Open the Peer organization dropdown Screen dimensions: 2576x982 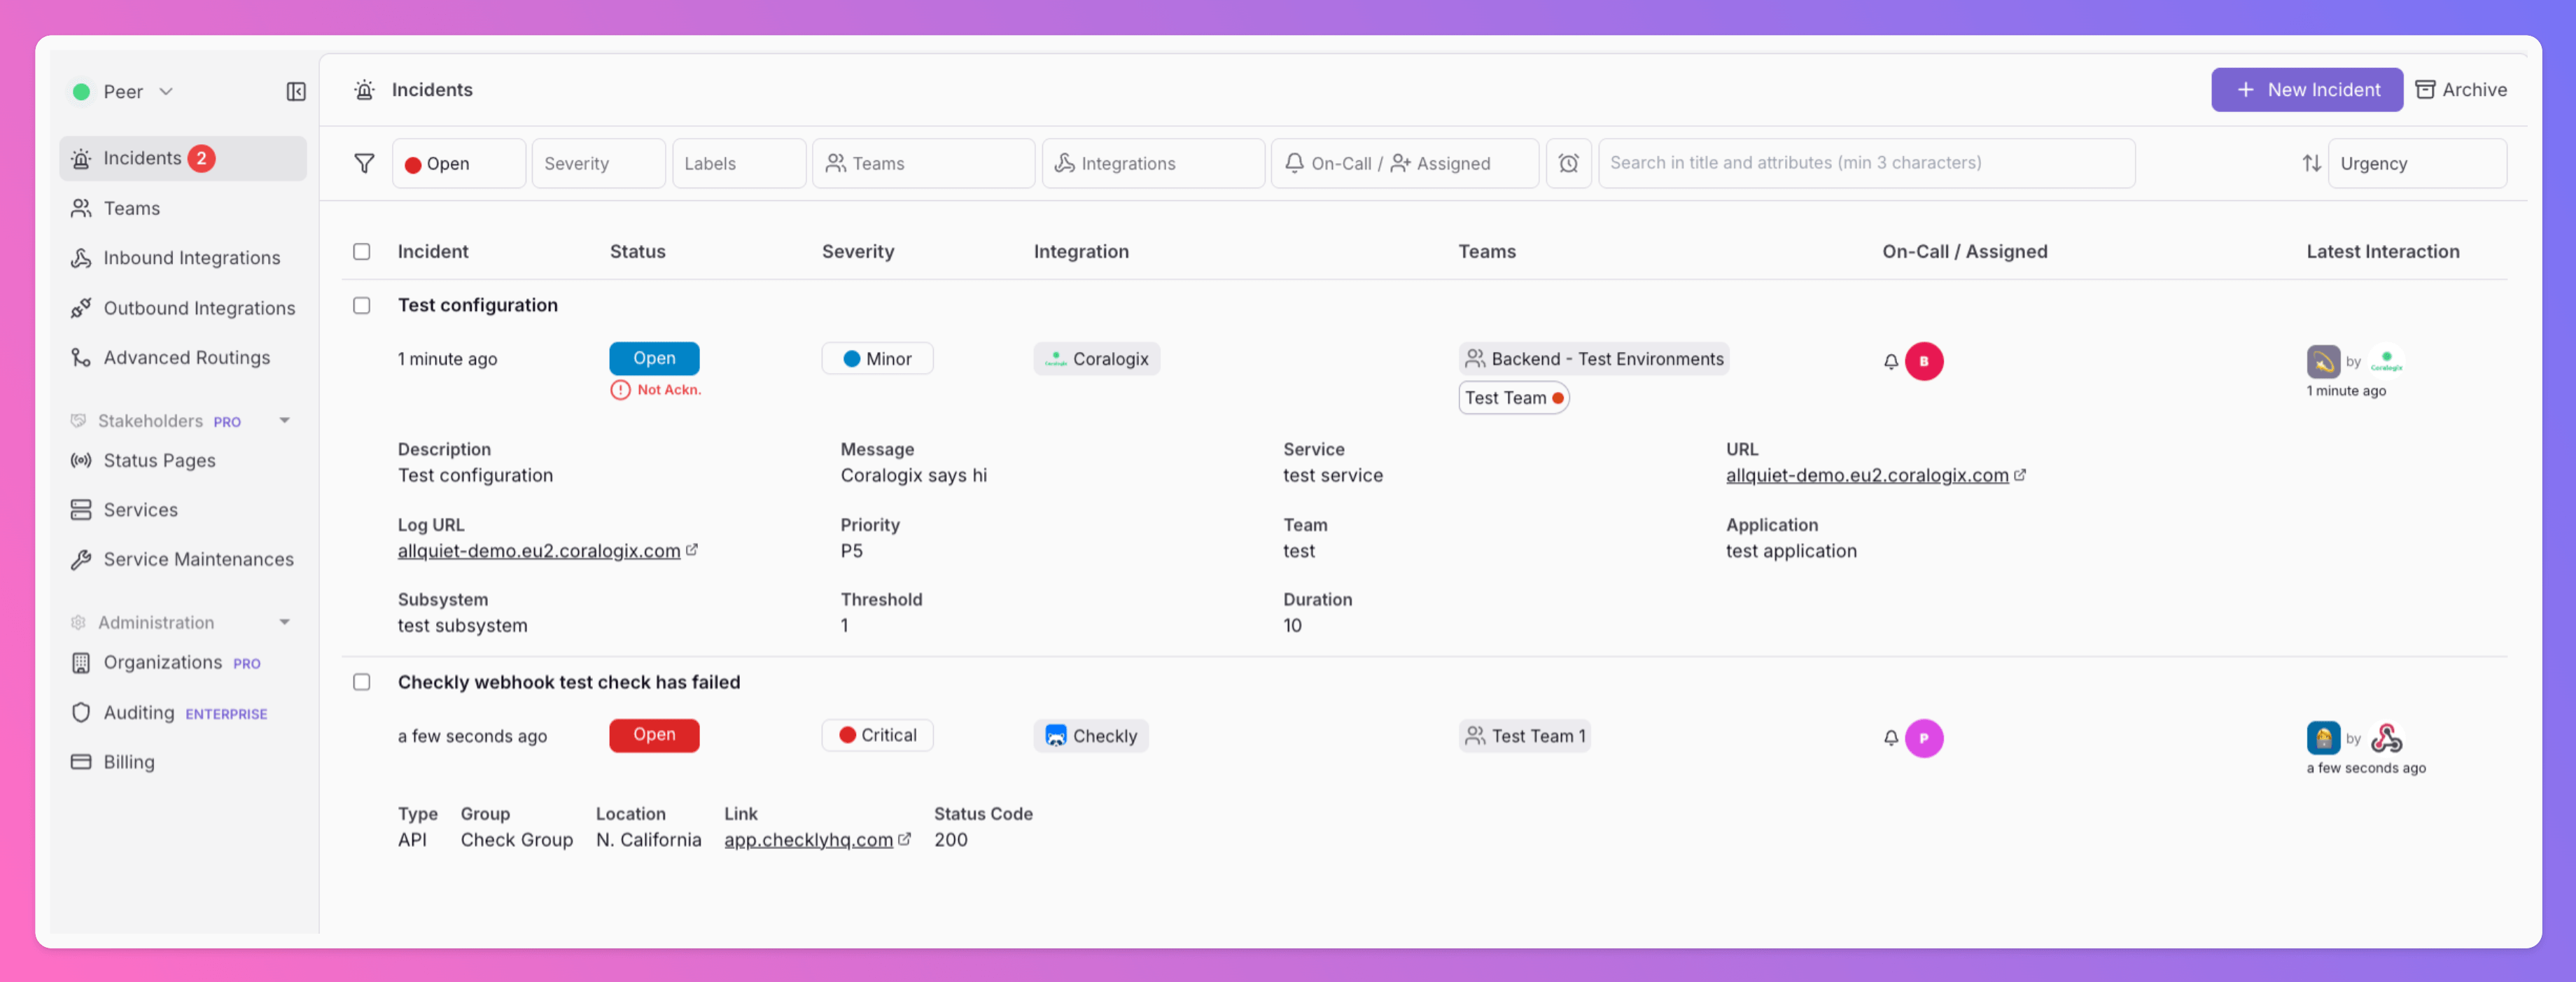click(x=124, y=92)
